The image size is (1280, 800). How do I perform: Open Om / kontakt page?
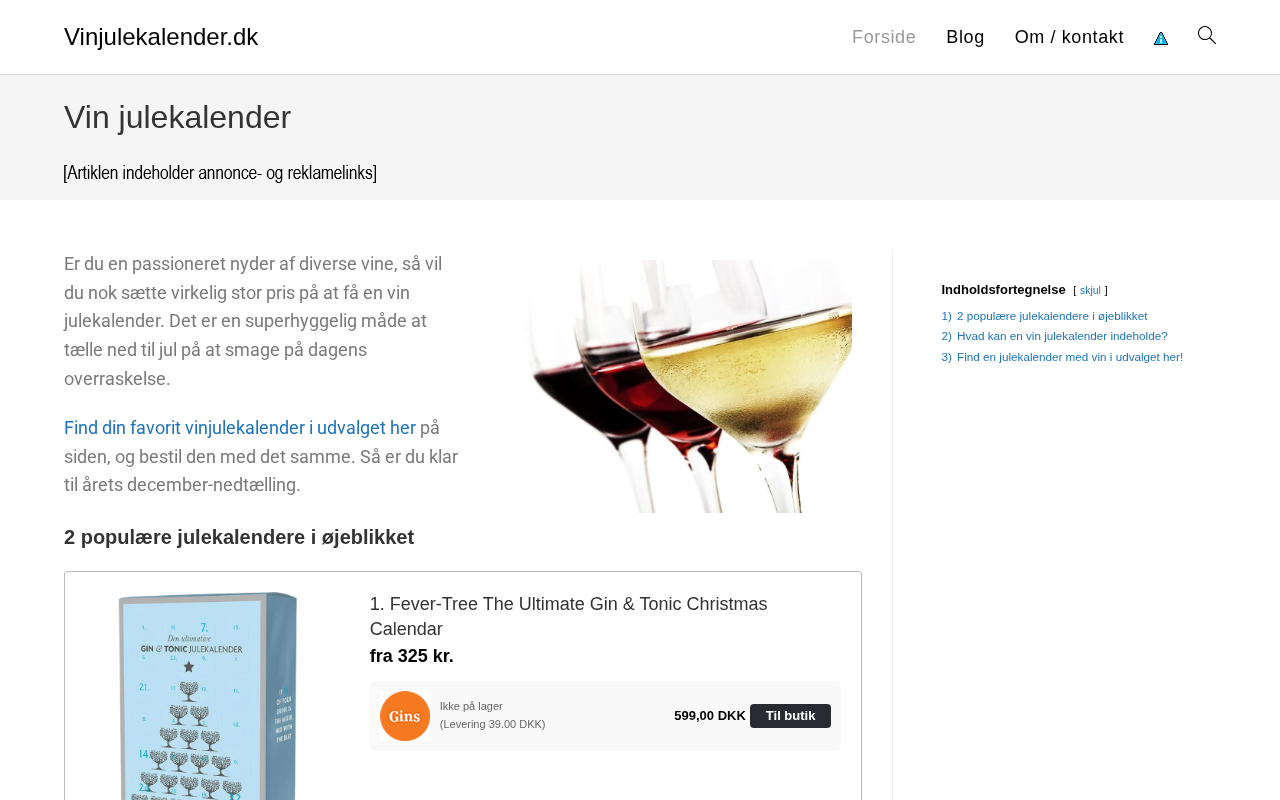pyautogui.click(x=1069, y=37)
